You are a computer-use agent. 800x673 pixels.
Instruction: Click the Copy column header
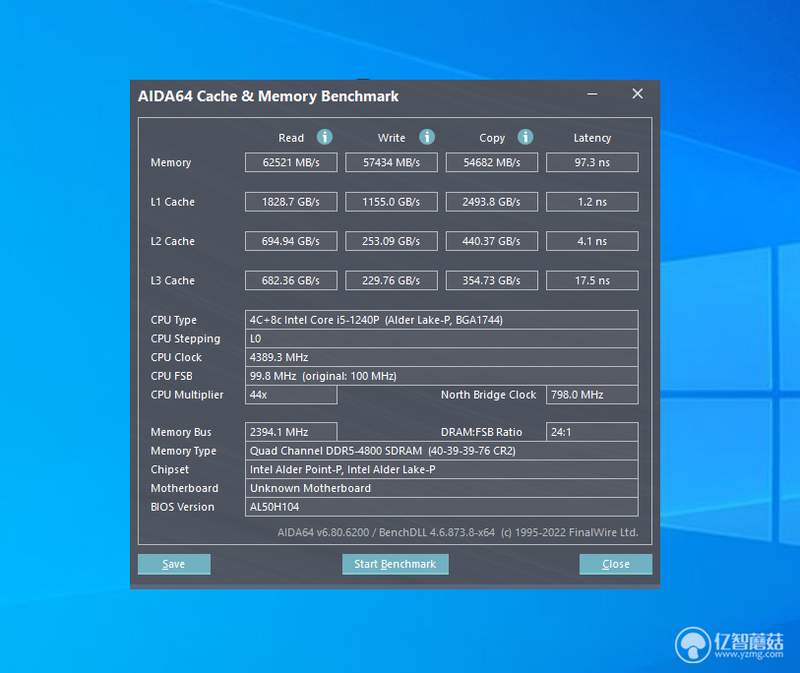tap(492, 138)
